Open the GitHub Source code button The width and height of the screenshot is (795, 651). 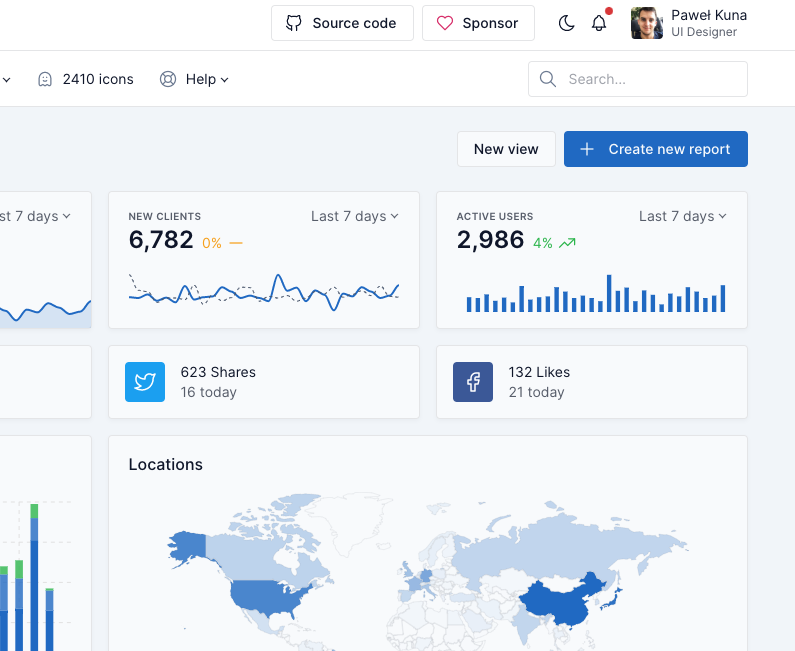(342, 23)
